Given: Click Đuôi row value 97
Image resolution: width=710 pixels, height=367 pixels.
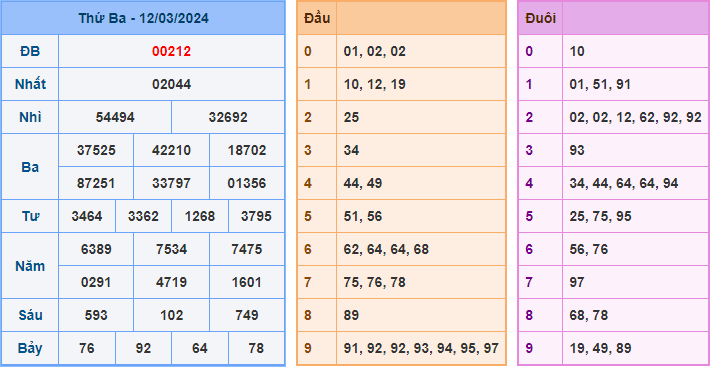Looking at the screenshot, I should click(x=577, y=282).
